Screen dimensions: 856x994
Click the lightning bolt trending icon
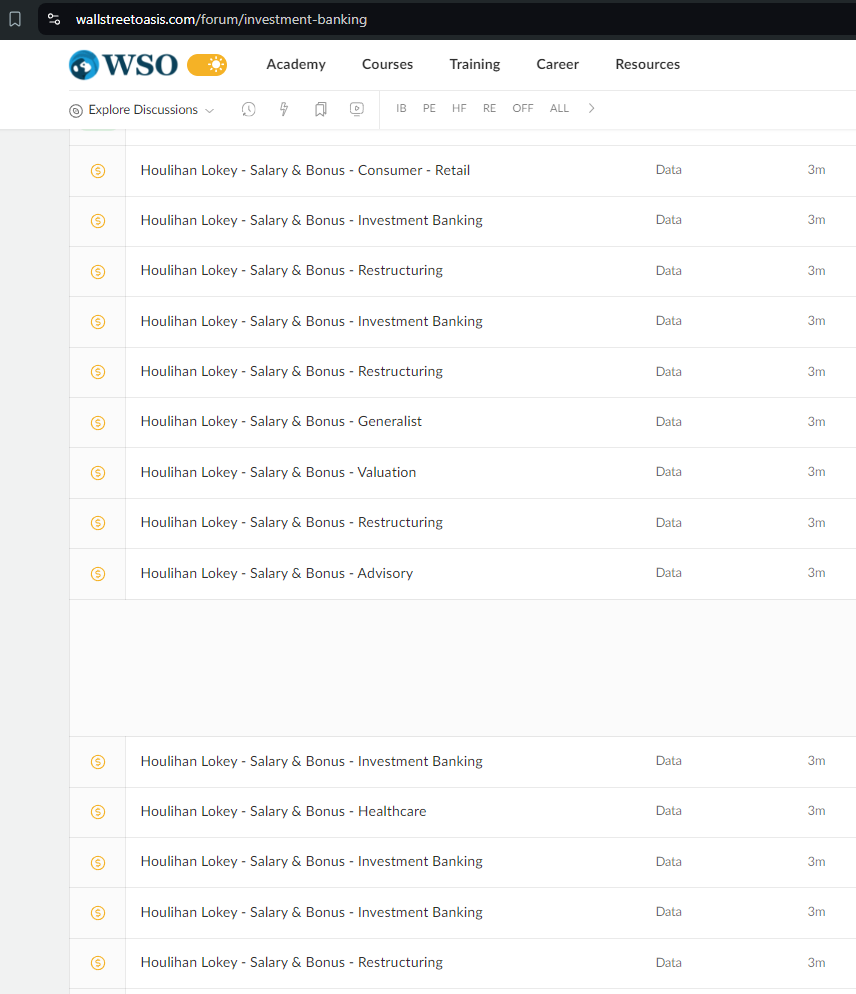click(x=284, y=109)
